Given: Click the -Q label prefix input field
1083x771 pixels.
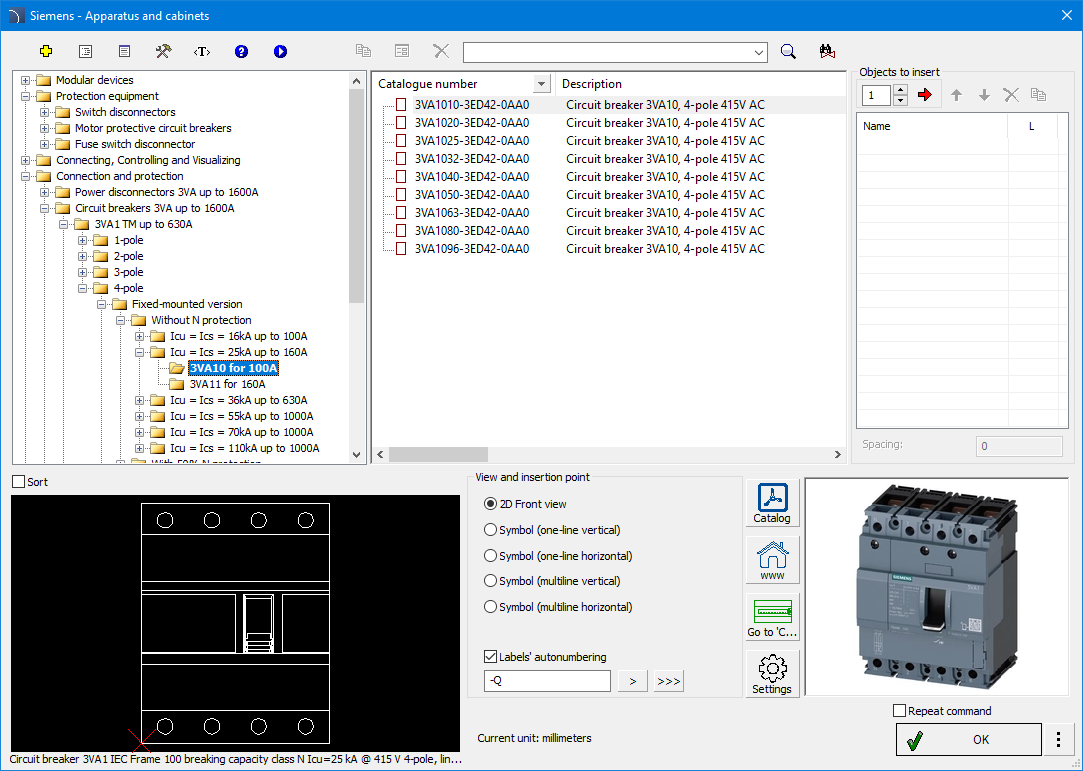Looking at the screenshot, I should 547,681.
